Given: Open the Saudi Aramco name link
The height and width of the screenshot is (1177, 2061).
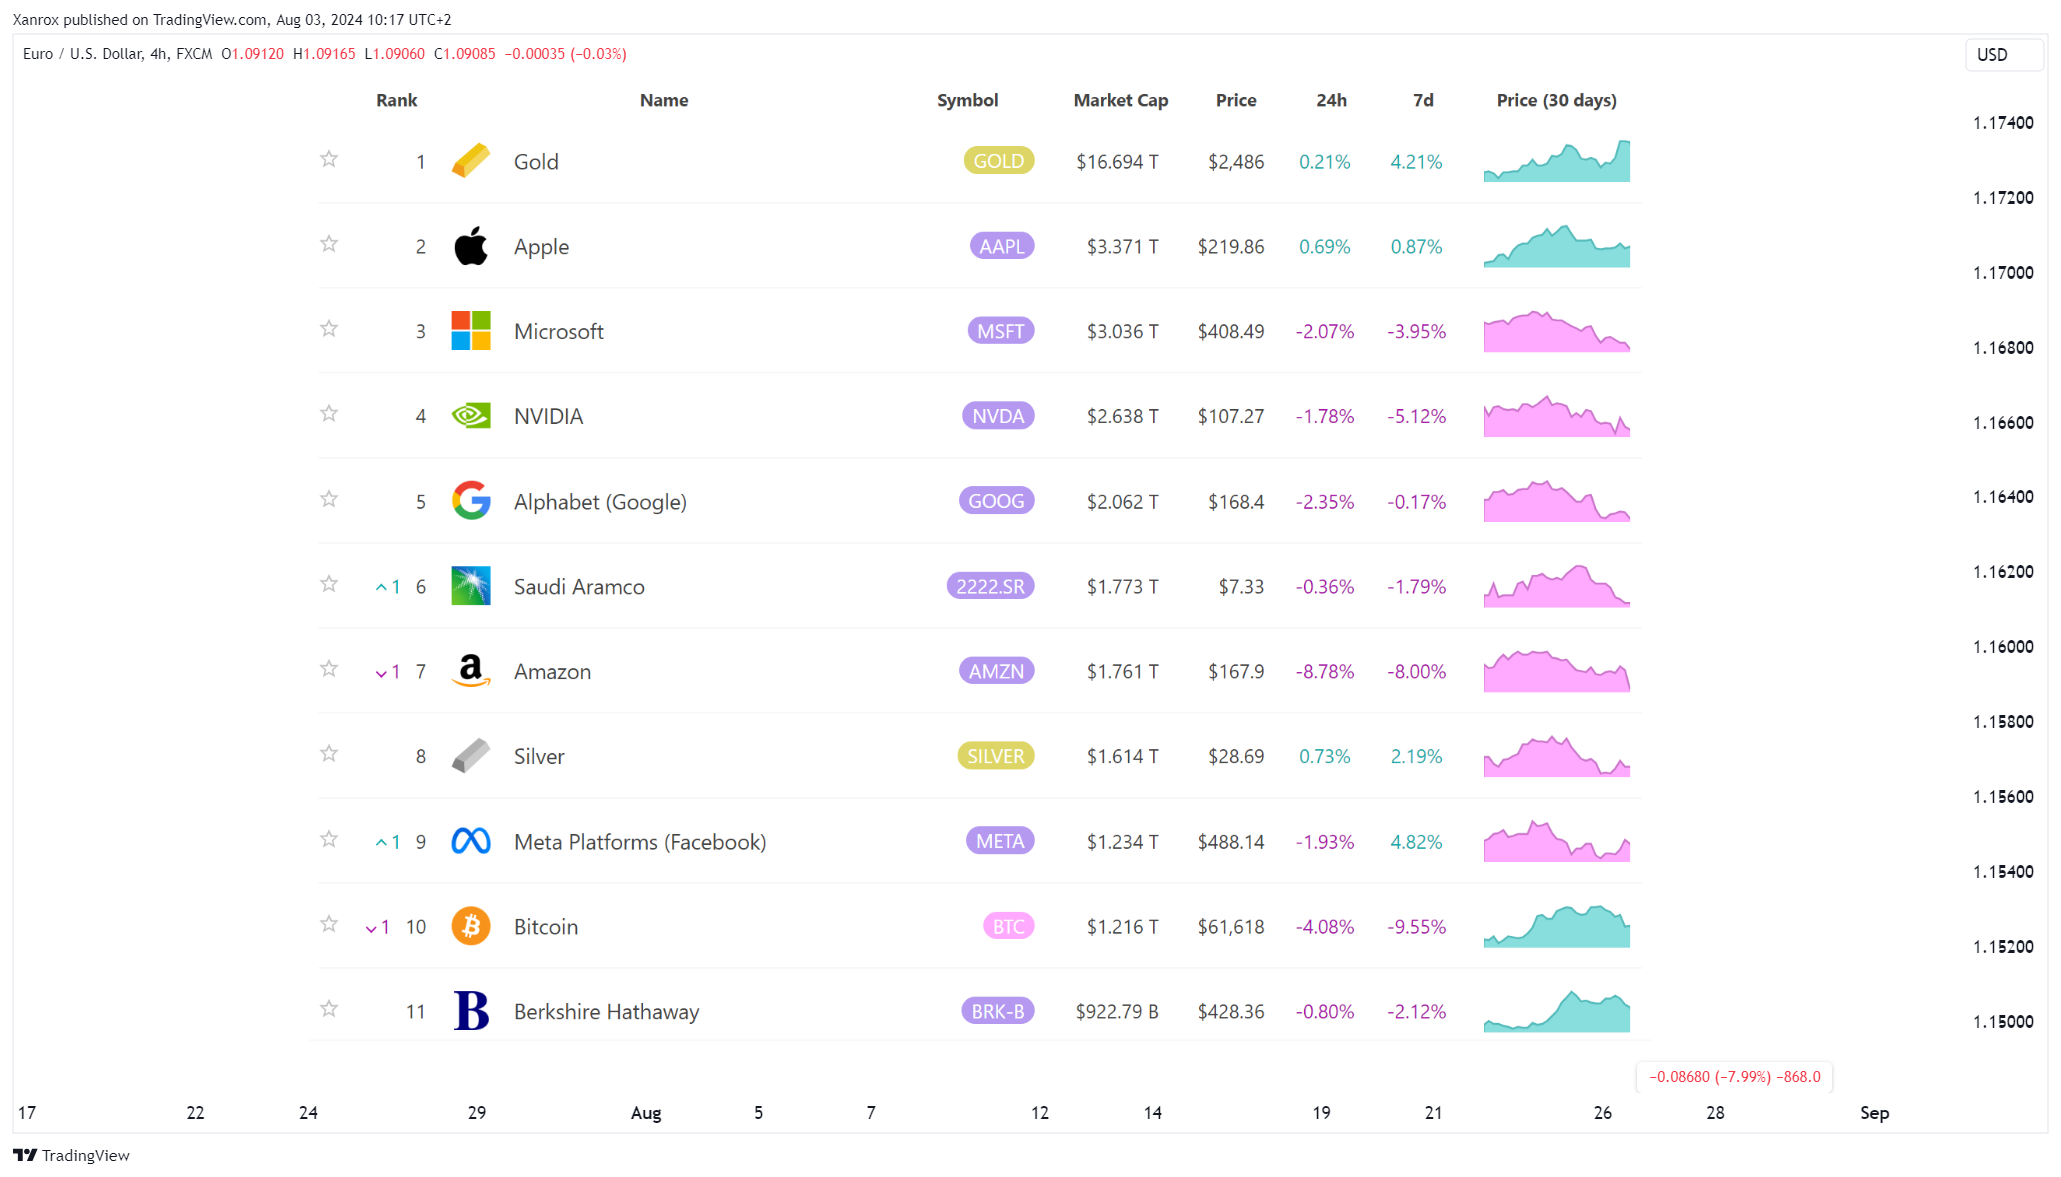Looking at the screenshot, I should click(x=579, y=586).
